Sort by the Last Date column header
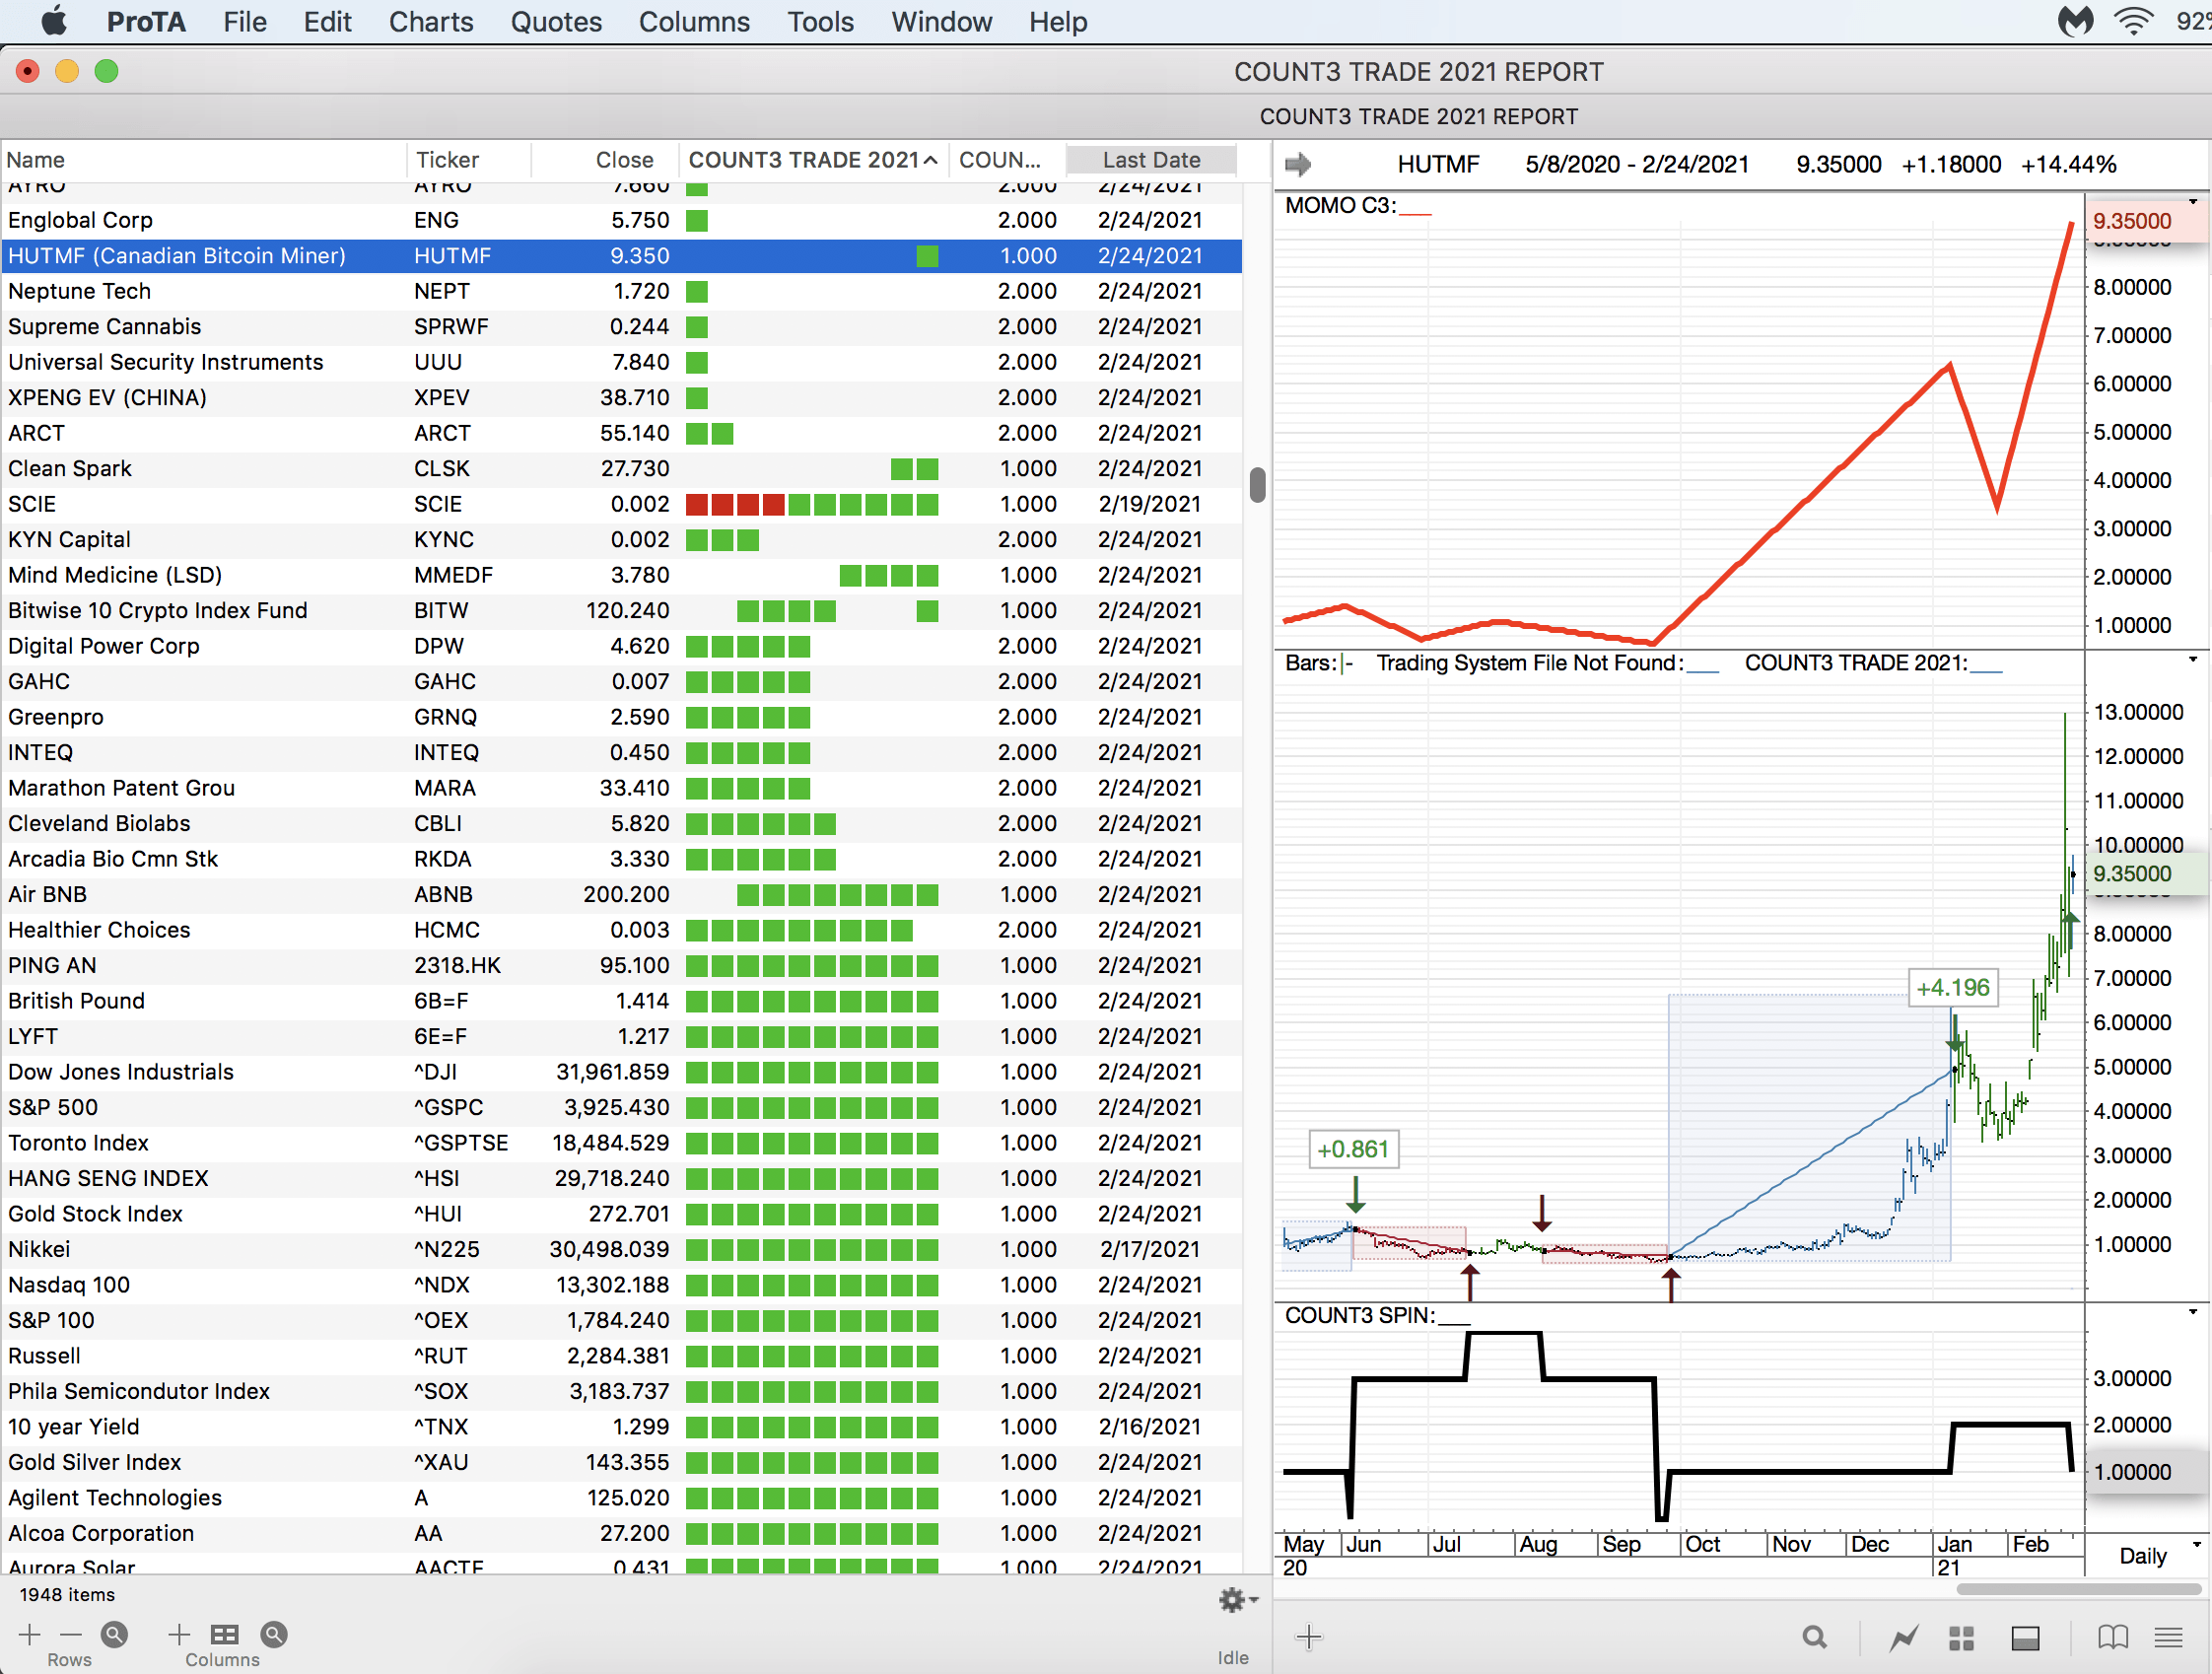2212x1674 pixels. coord(1151,160)
